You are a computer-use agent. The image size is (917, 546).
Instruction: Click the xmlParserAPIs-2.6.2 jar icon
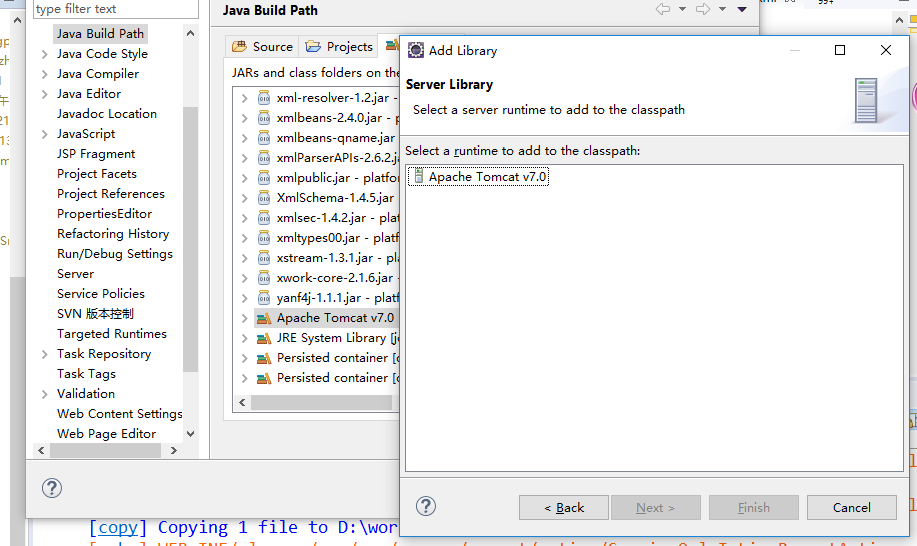click(x=264, y=158)
